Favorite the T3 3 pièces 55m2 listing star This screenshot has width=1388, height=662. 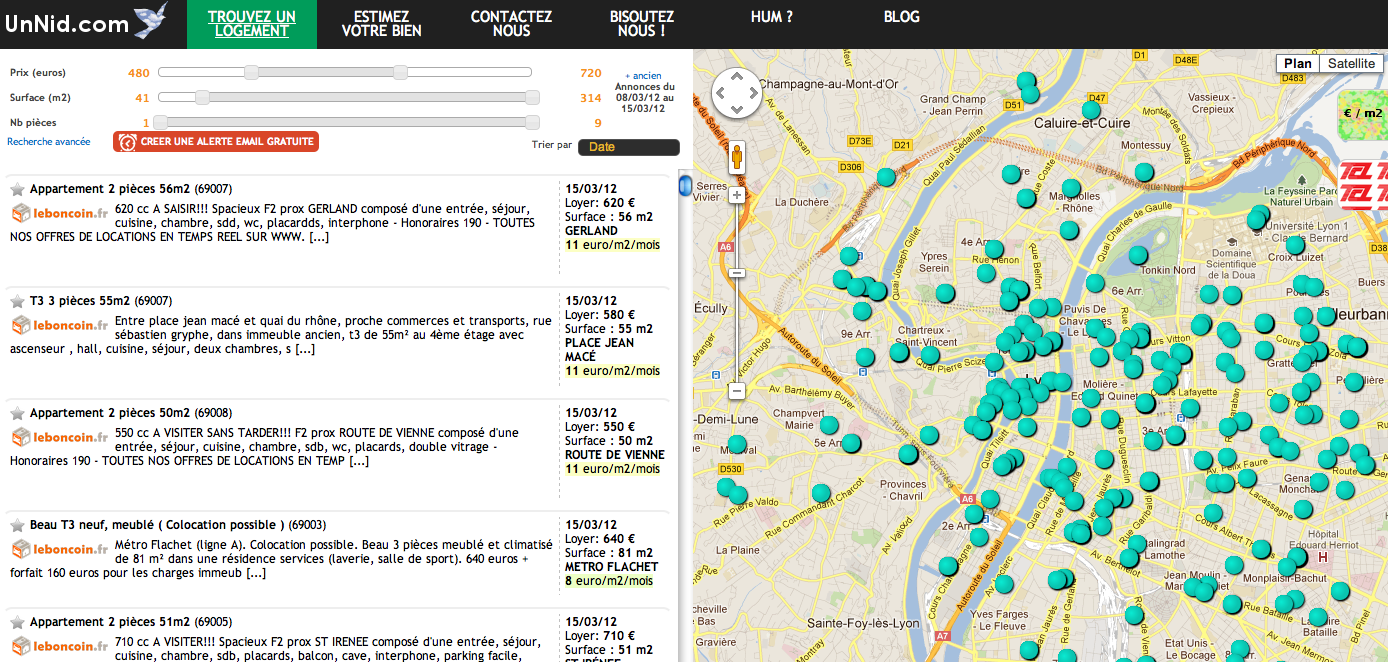[x=17, y=301]
